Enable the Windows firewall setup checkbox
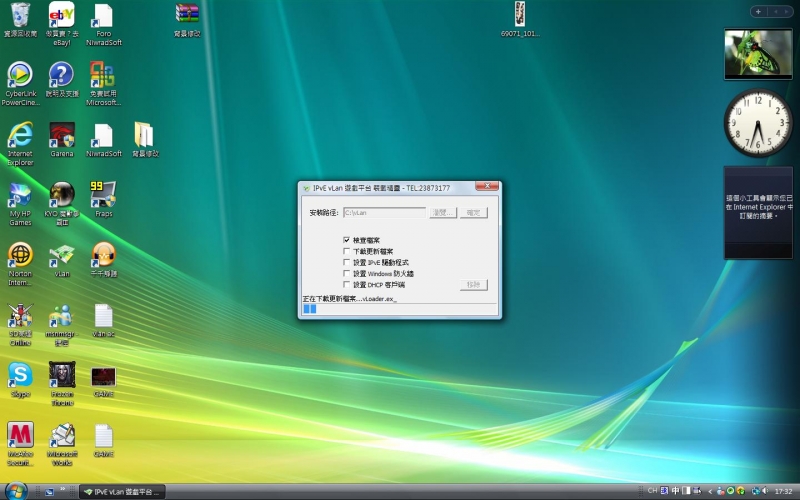Screen dimensions: 800x500 click(x=347, y=273)
